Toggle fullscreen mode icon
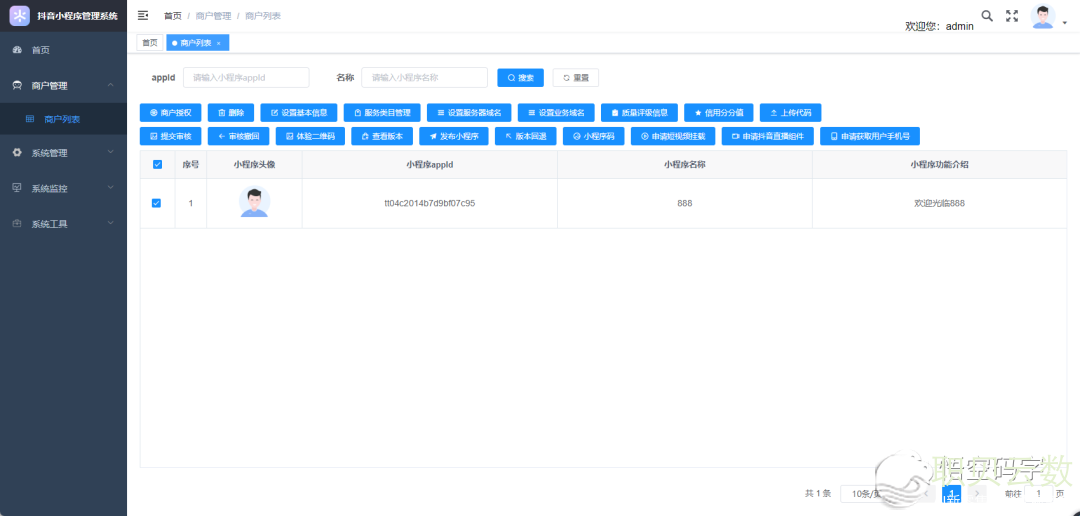The width and height of the screenshot is (1080, 516). tap(1012, 16)
